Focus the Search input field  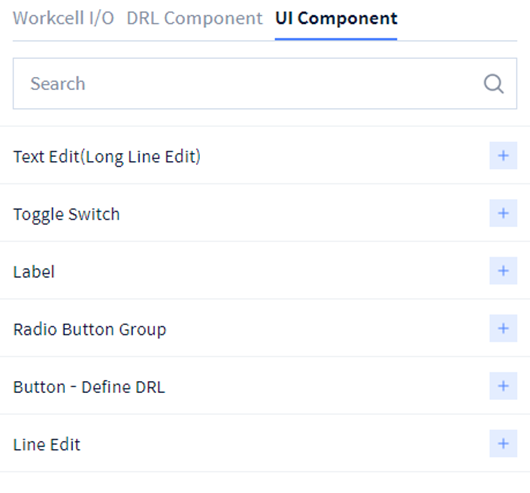265,83
